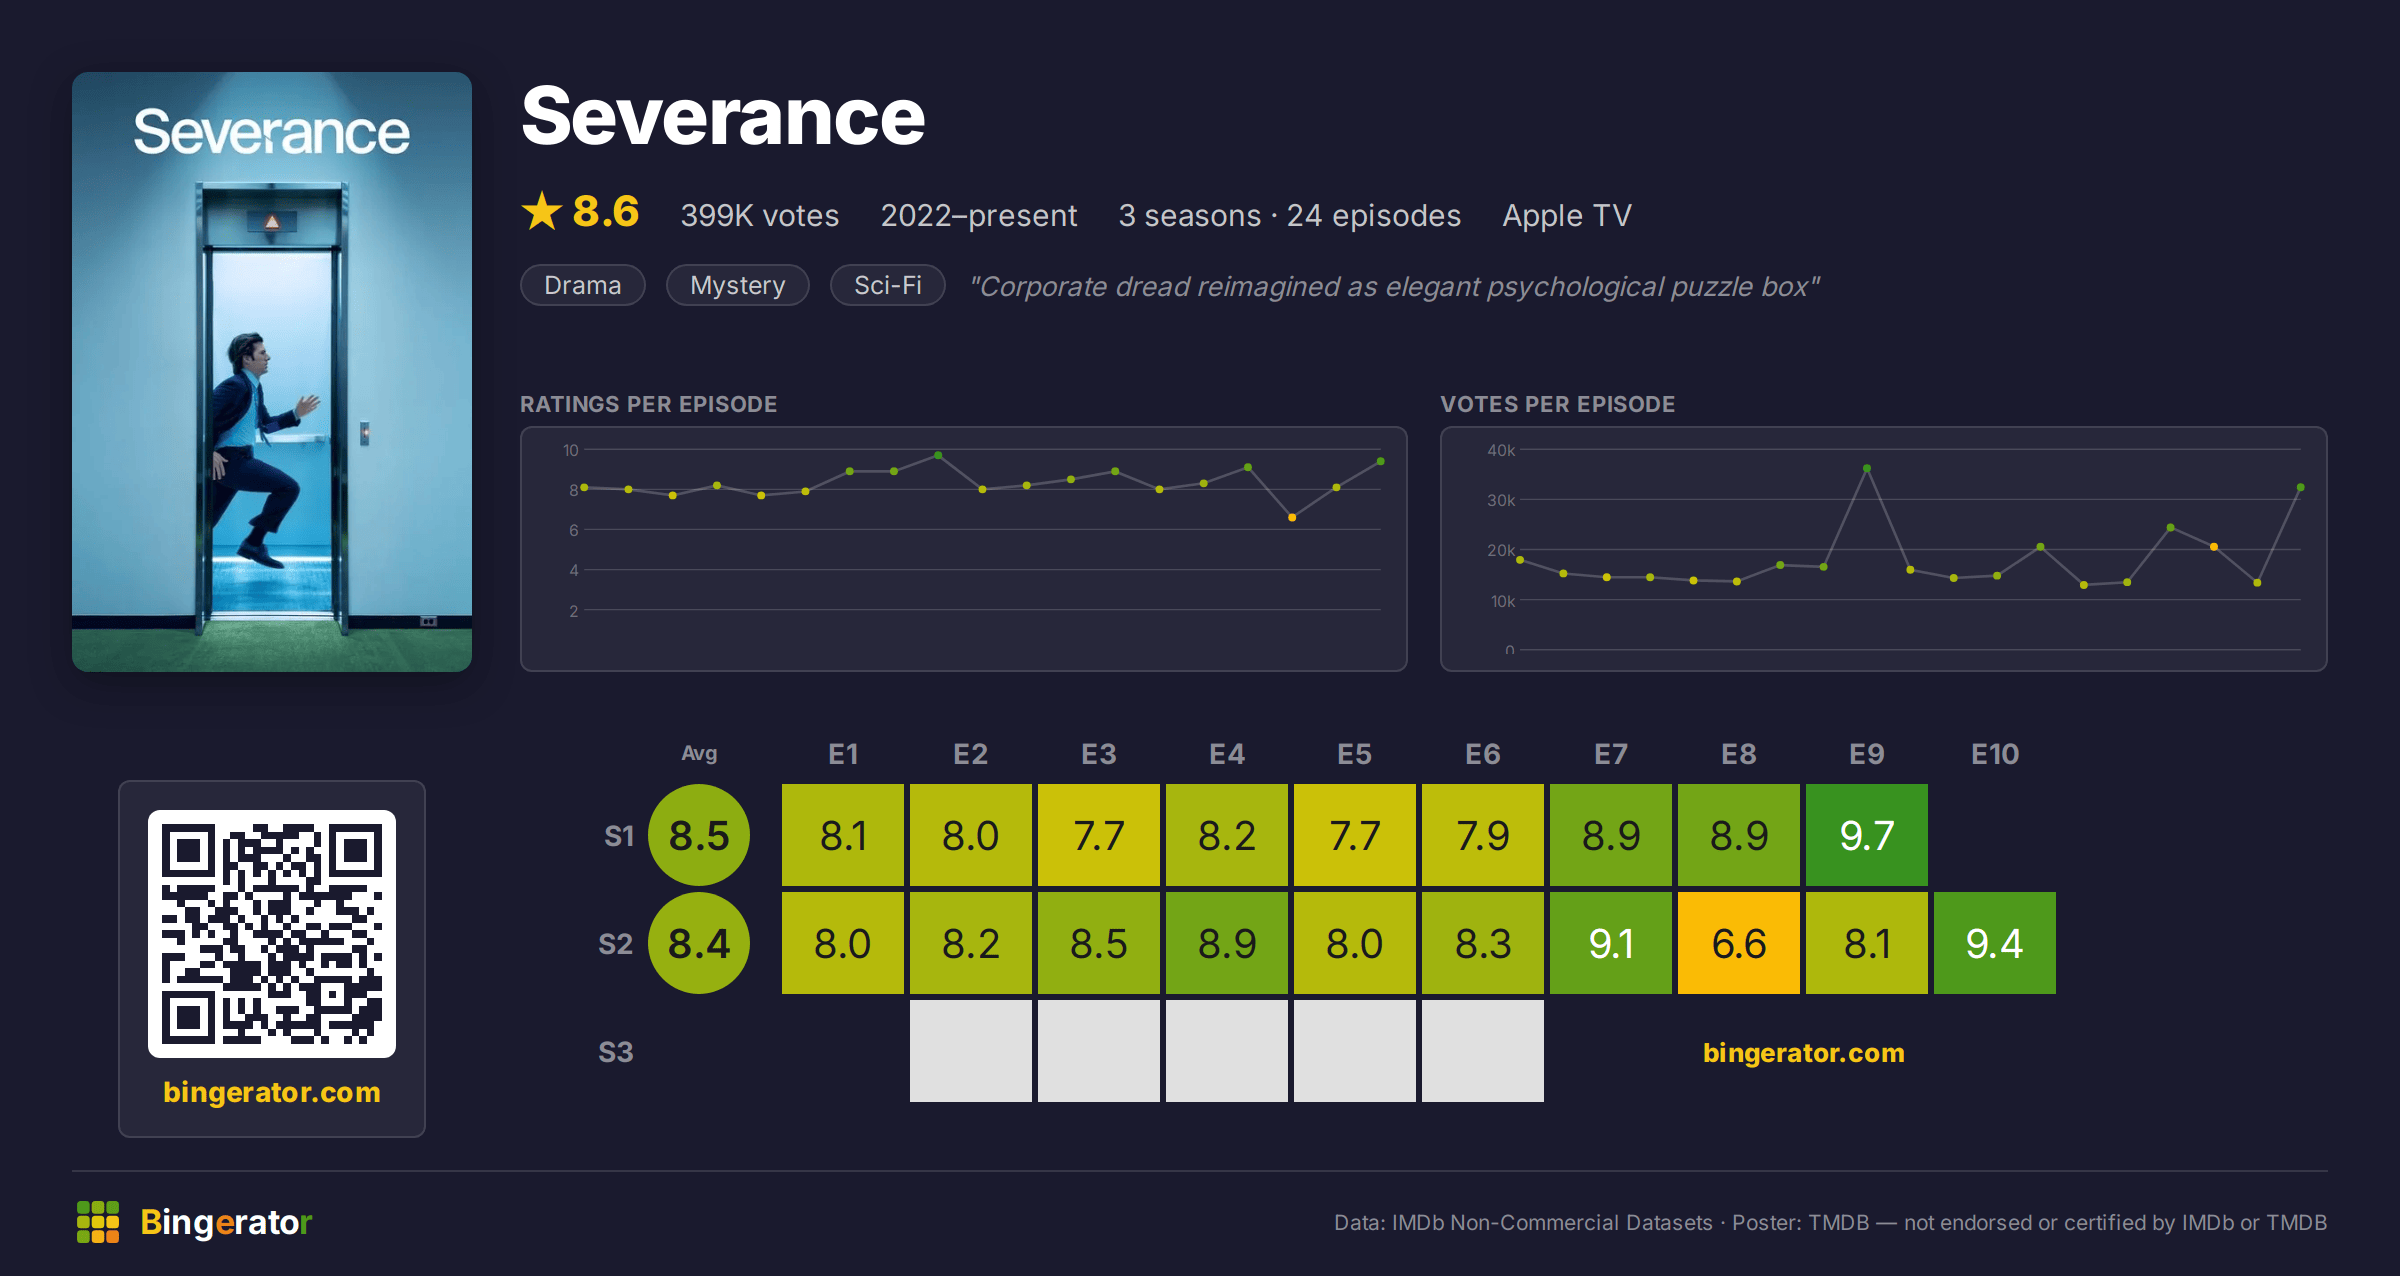Select the Drama genre tag
This screenshot has height=1276, width=2400.
coord(583,285)
